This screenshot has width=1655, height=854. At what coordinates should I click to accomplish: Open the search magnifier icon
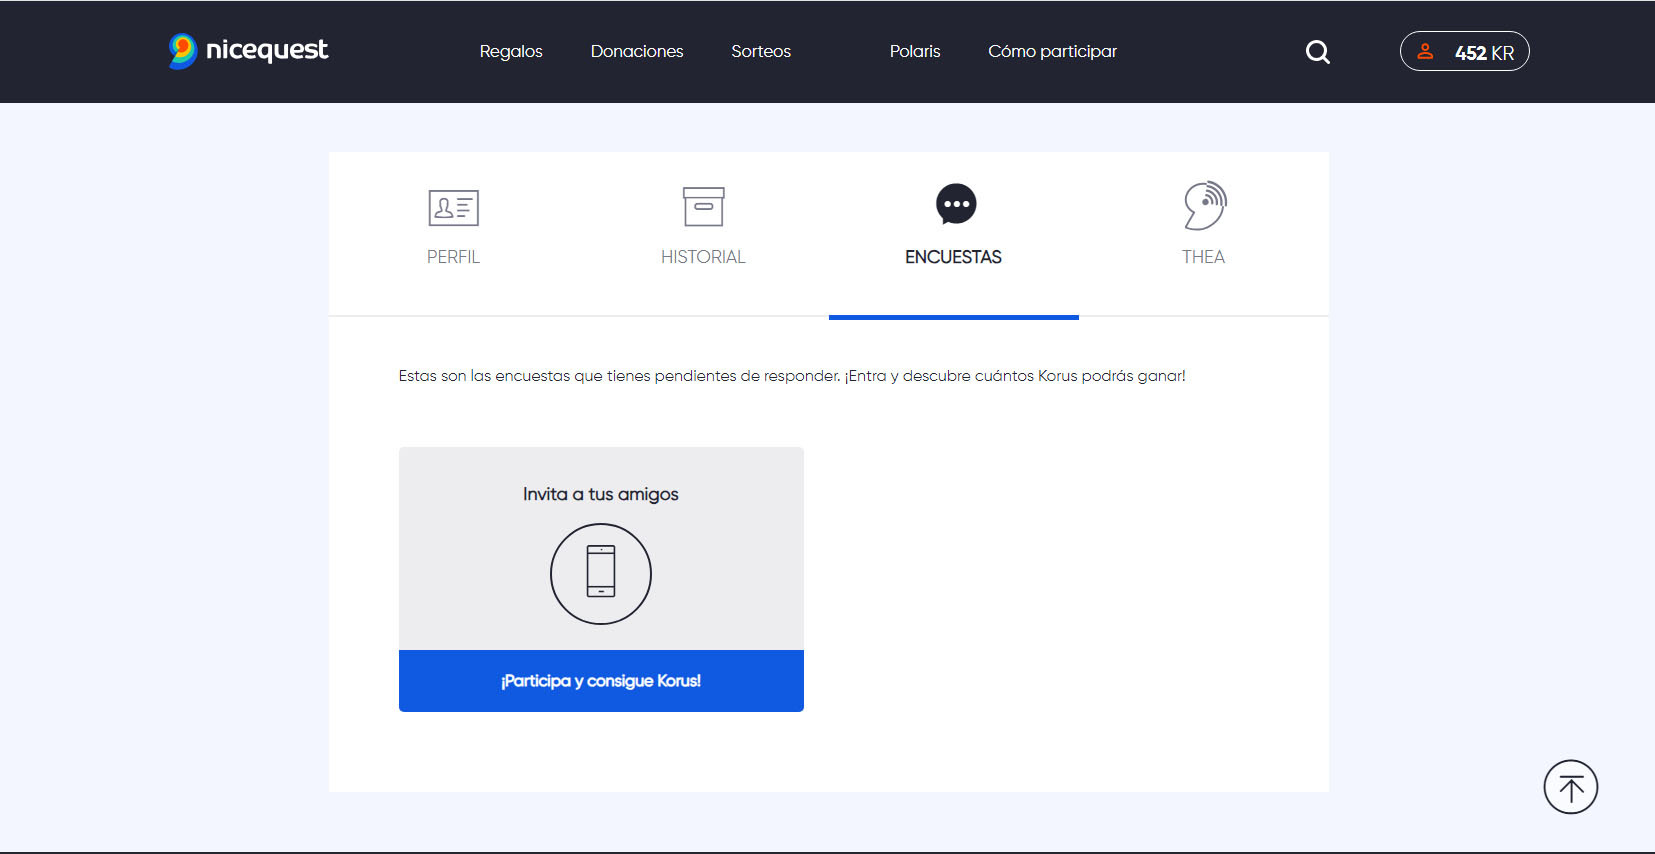point(1318,52)
